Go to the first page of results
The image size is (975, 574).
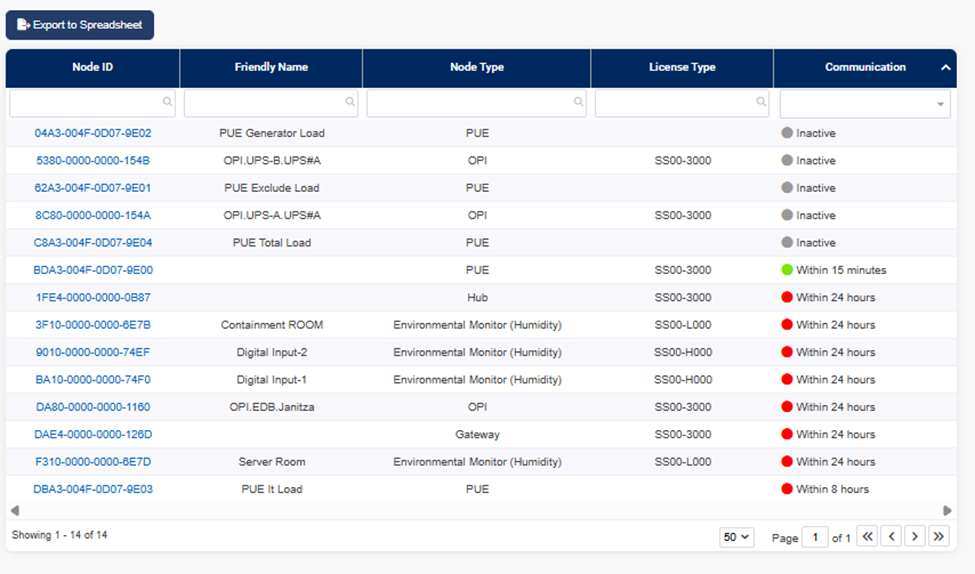[867, 537]
